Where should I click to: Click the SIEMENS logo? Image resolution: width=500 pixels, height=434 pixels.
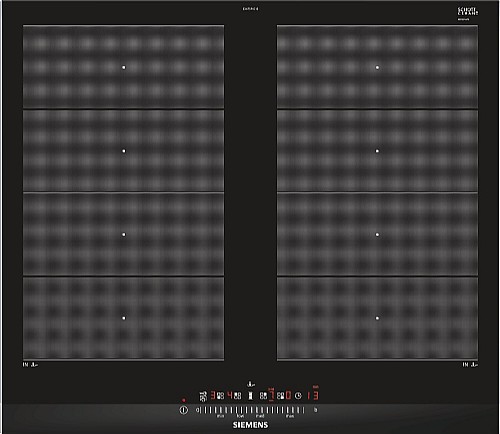[250, 425]
